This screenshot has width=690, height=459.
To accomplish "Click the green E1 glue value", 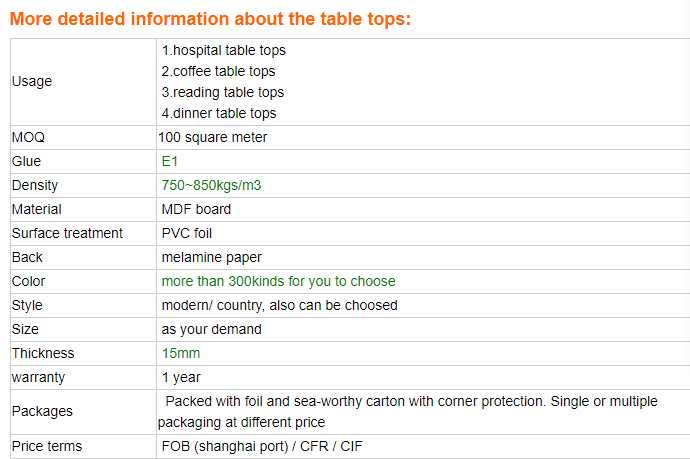I will tap(170, 161).
